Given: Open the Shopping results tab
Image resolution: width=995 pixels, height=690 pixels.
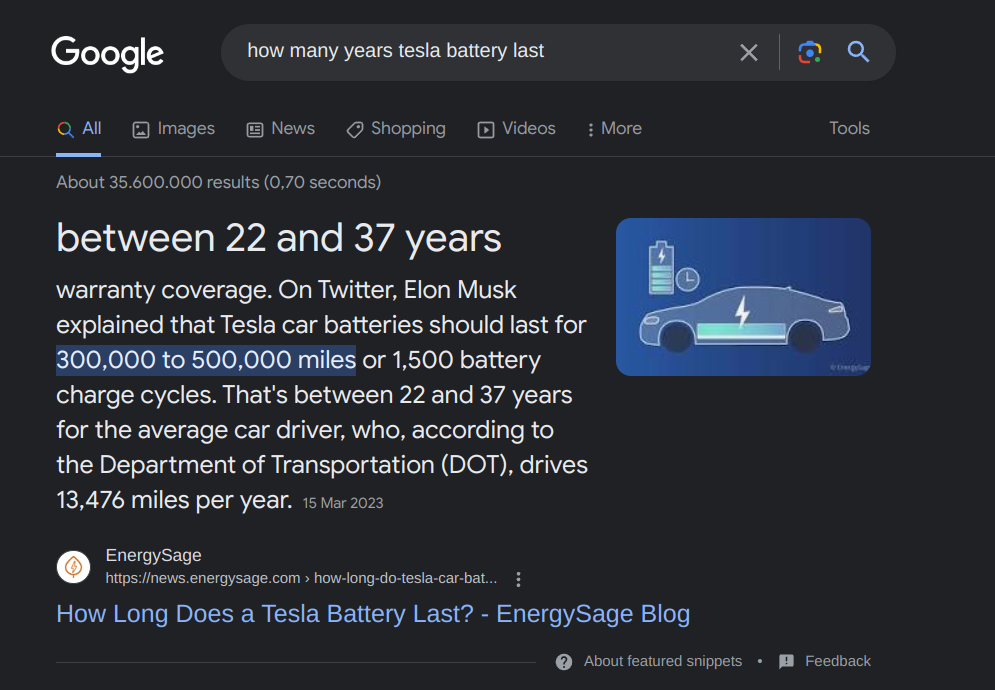Looking at the screenshot, I should pyautogui.click(x=396, y=129).
